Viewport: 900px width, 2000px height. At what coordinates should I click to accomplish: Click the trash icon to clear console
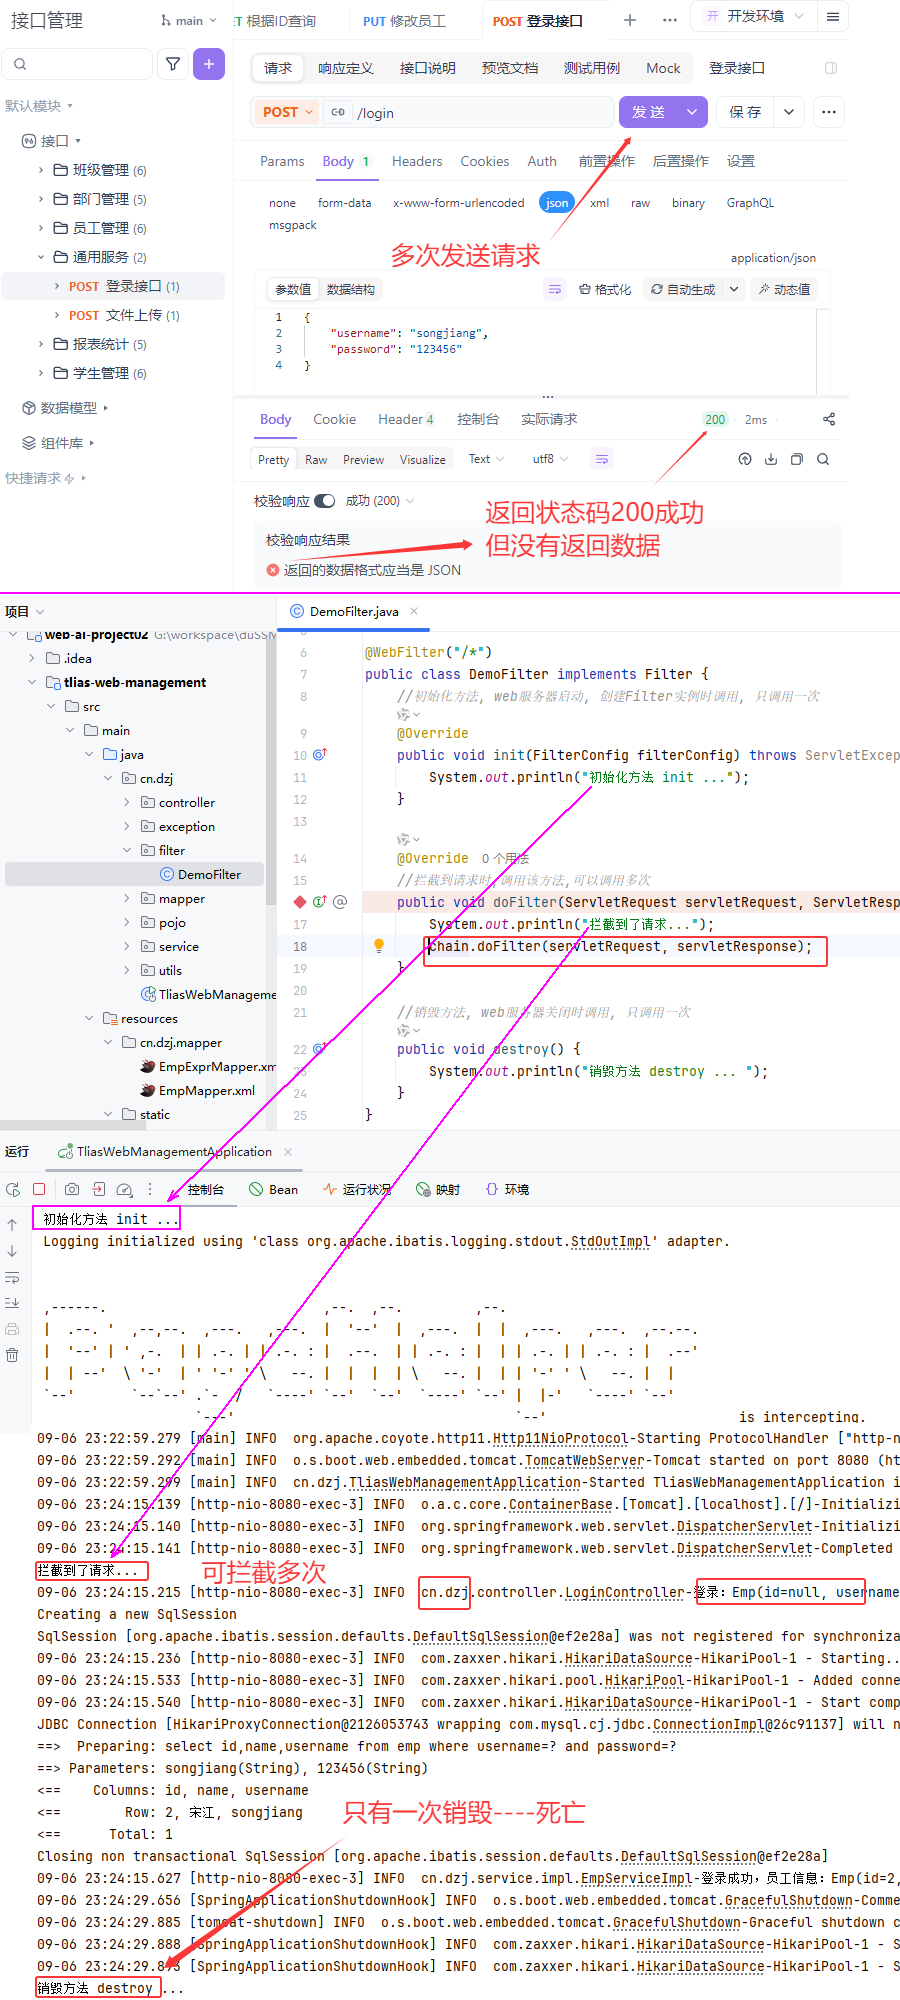coord(12,1355)
